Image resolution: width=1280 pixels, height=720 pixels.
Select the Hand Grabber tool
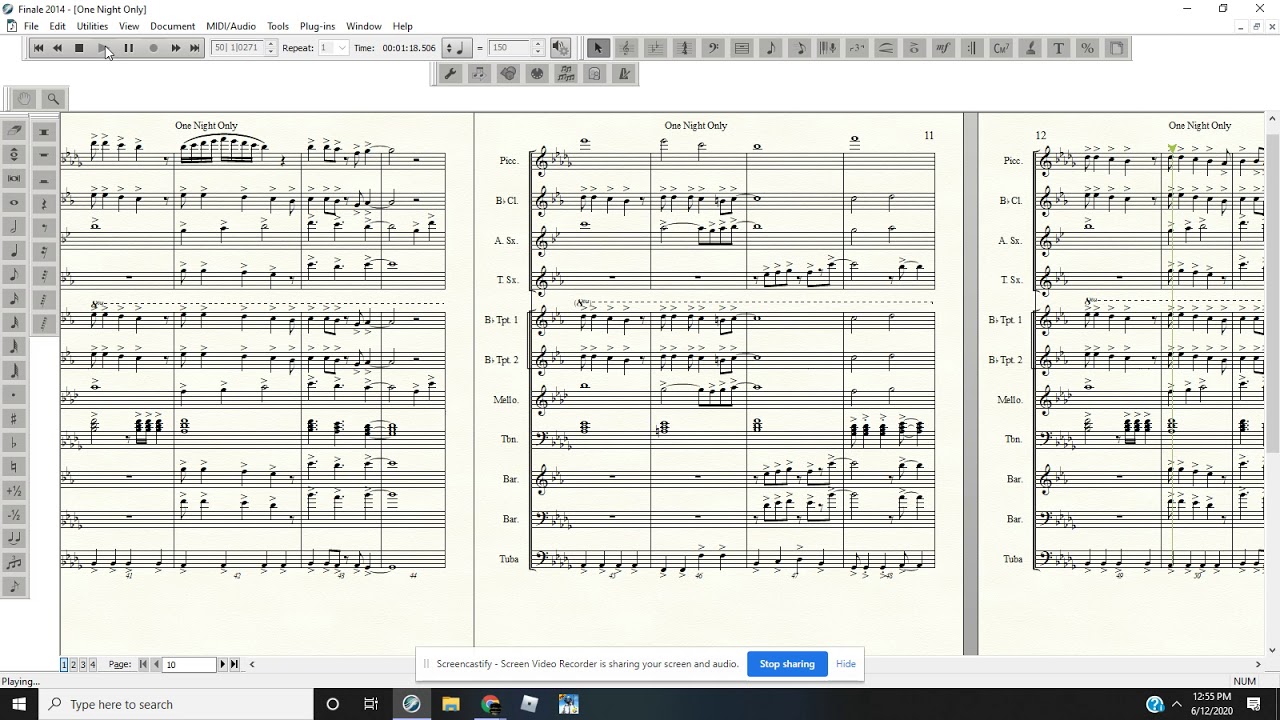[x=24, y=98]
